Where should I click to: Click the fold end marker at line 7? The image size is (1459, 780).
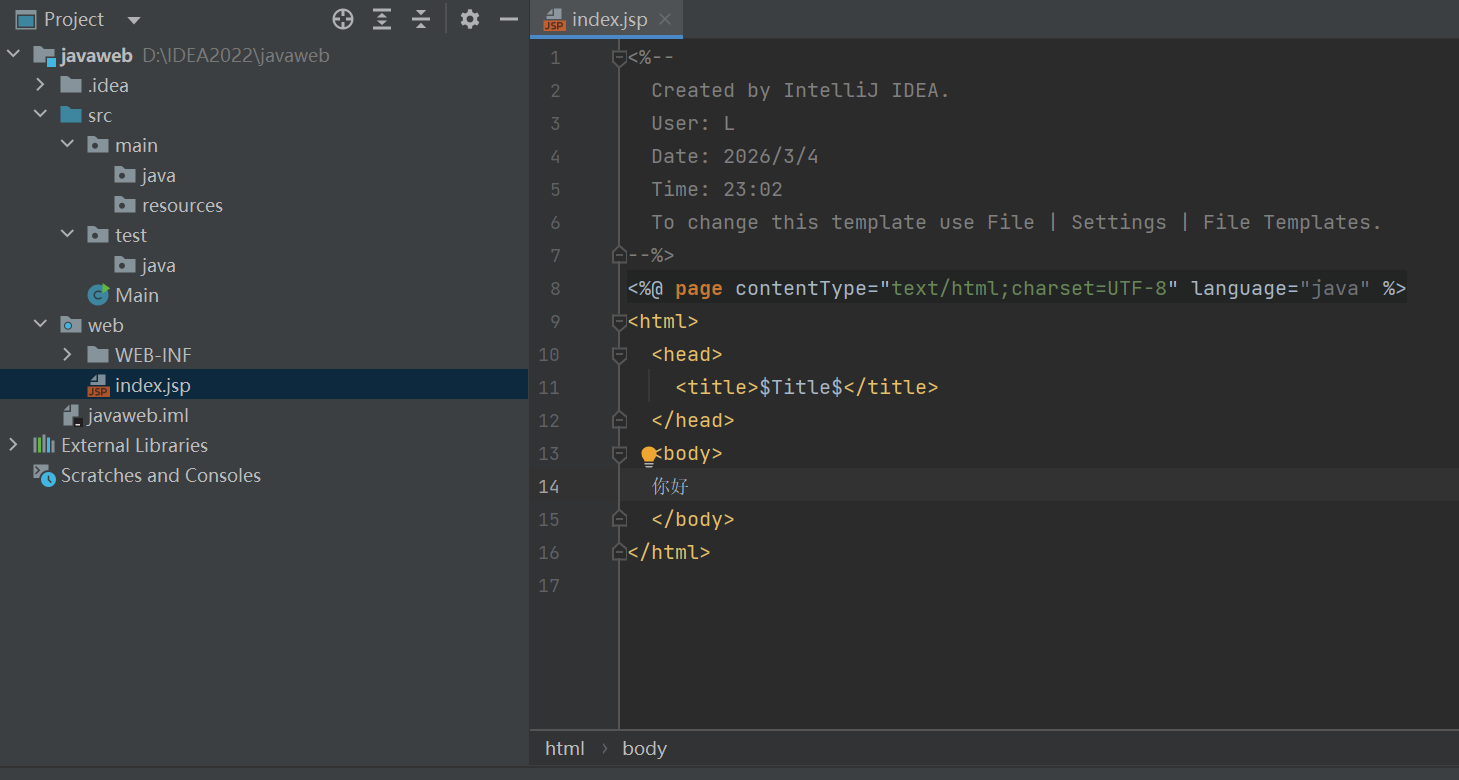619,255
